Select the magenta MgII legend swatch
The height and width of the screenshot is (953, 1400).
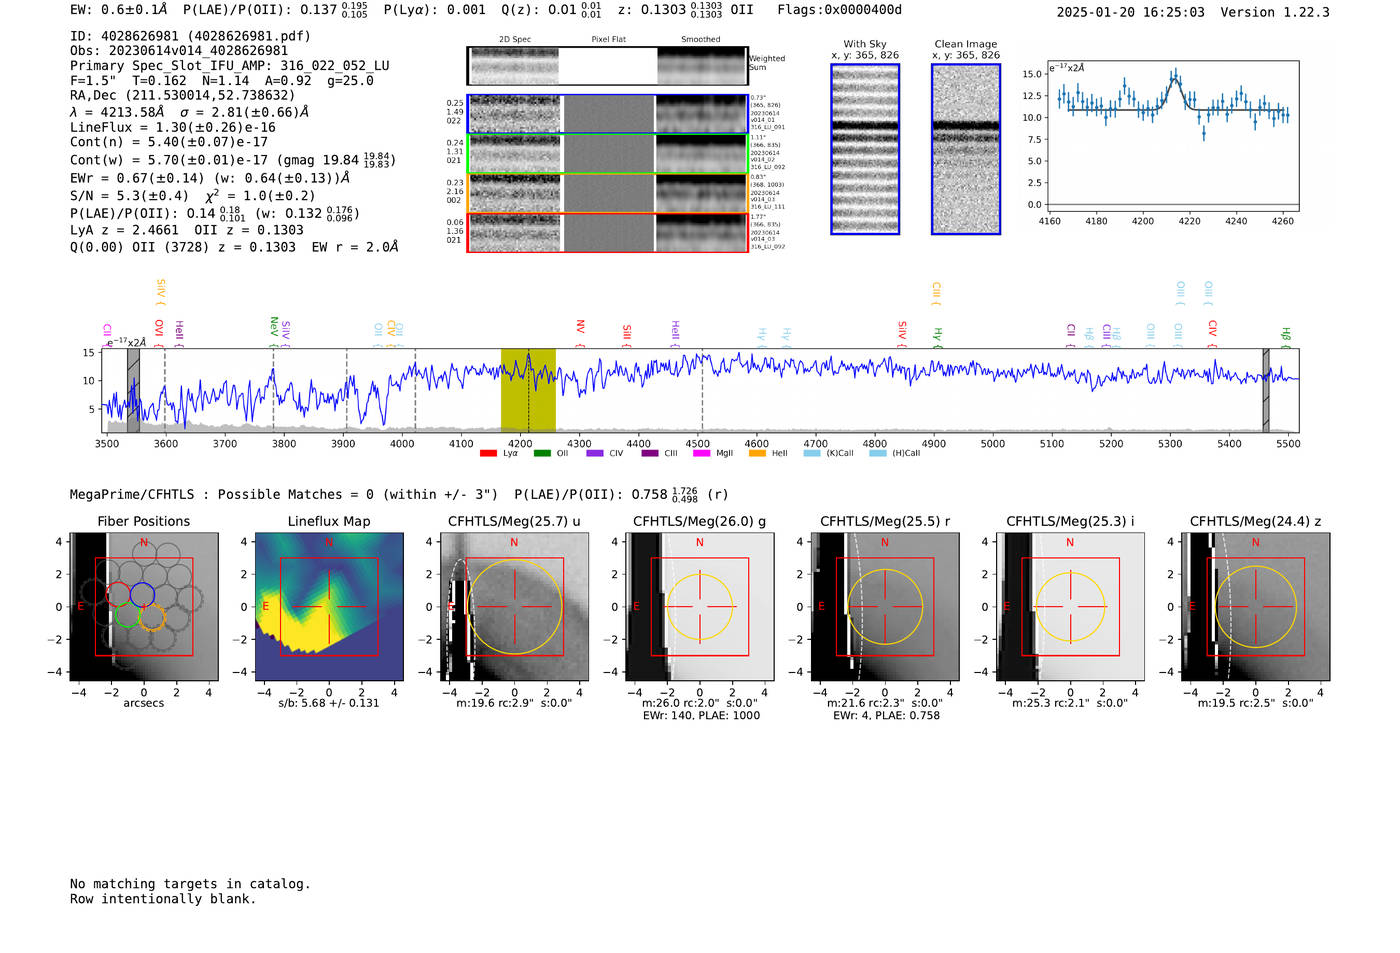[700, 454]
